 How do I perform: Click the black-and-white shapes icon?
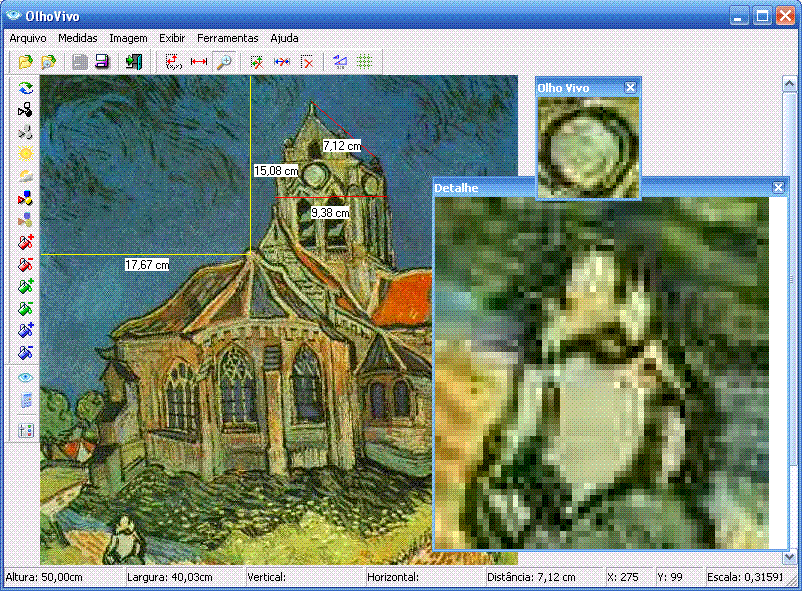tap(26, 110)
